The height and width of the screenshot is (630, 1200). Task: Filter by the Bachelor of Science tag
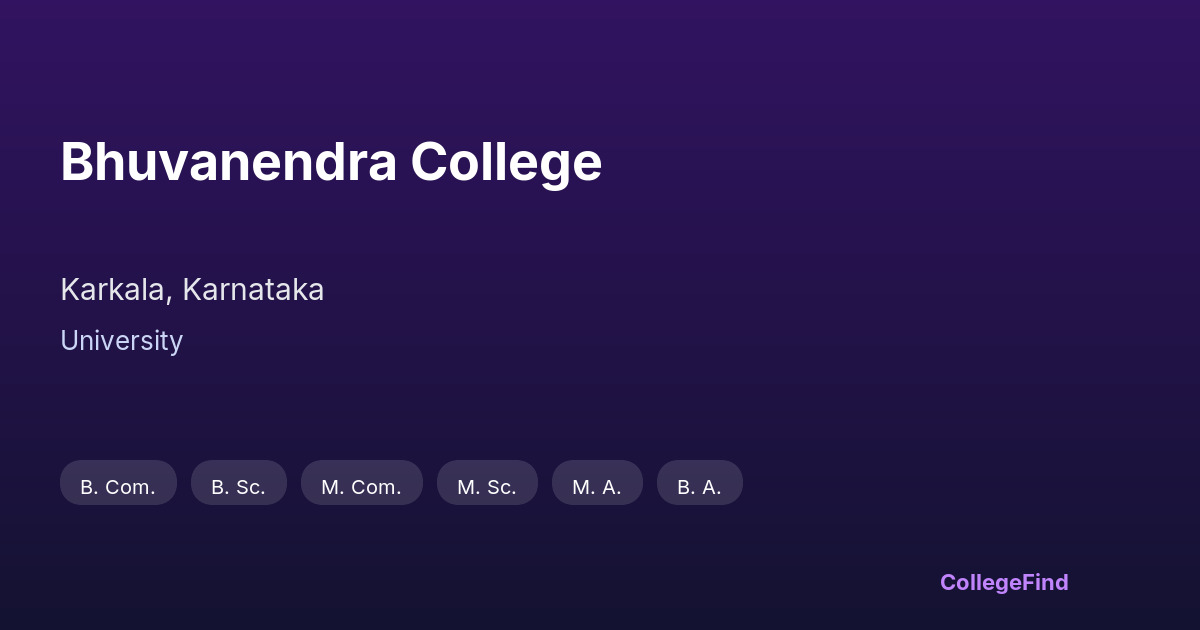click(238, 484)
